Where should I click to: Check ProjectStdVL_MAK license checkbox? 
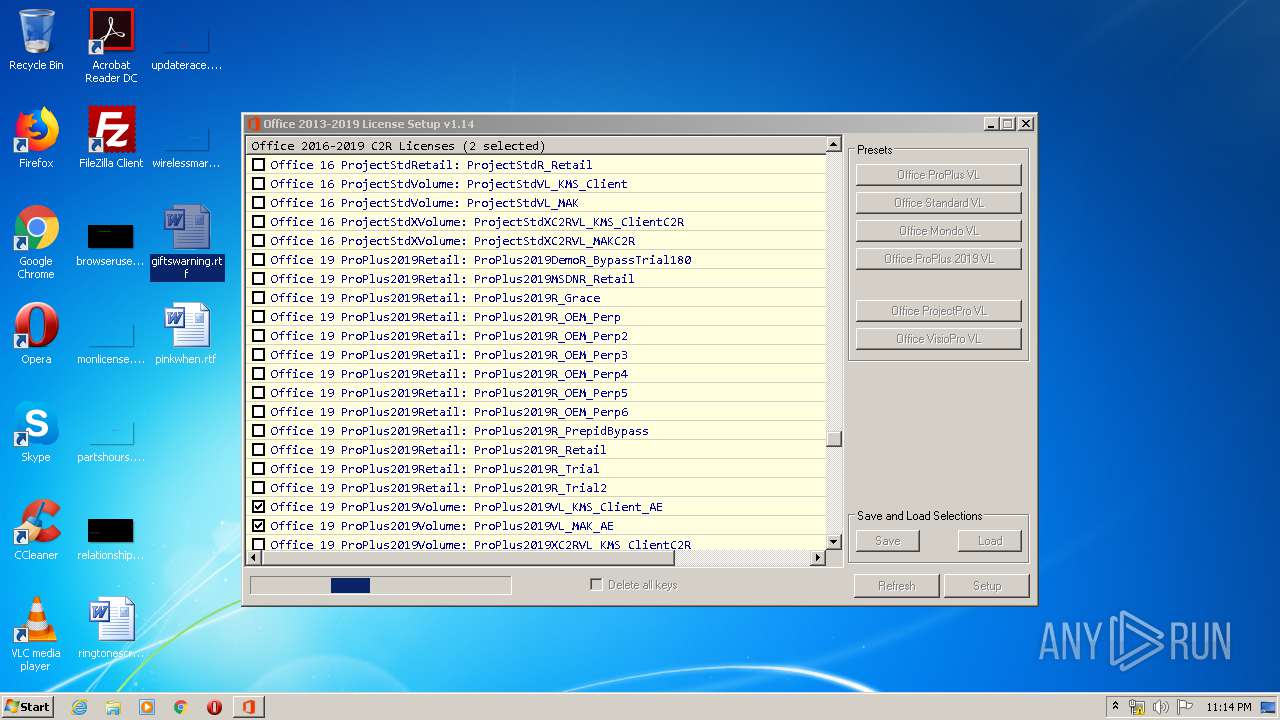point(259,203)
